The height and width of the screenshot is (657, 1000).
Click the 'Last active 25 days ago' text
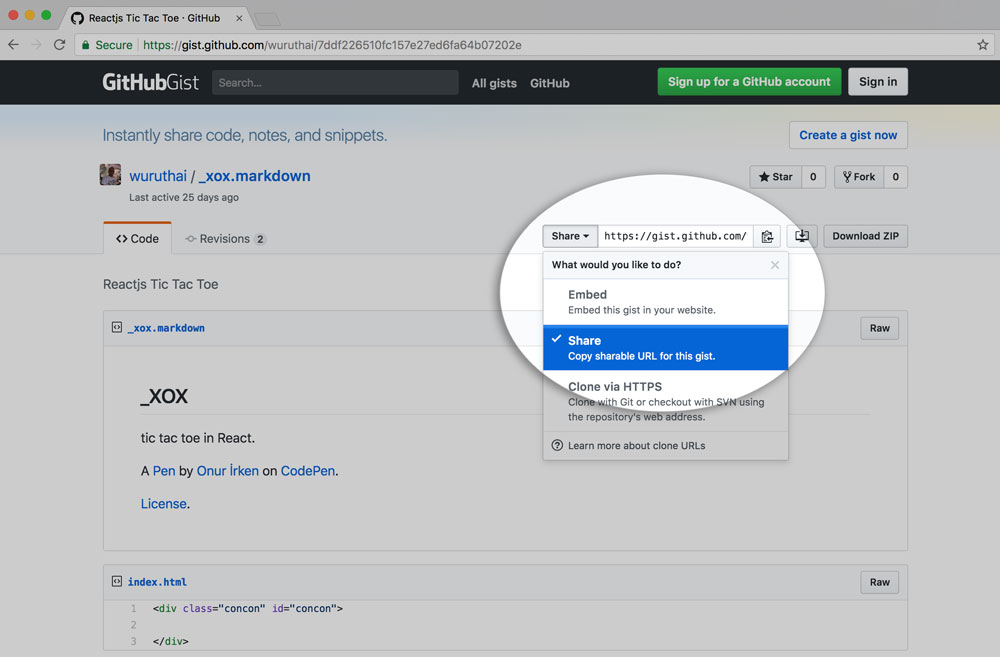click(184, 197)
